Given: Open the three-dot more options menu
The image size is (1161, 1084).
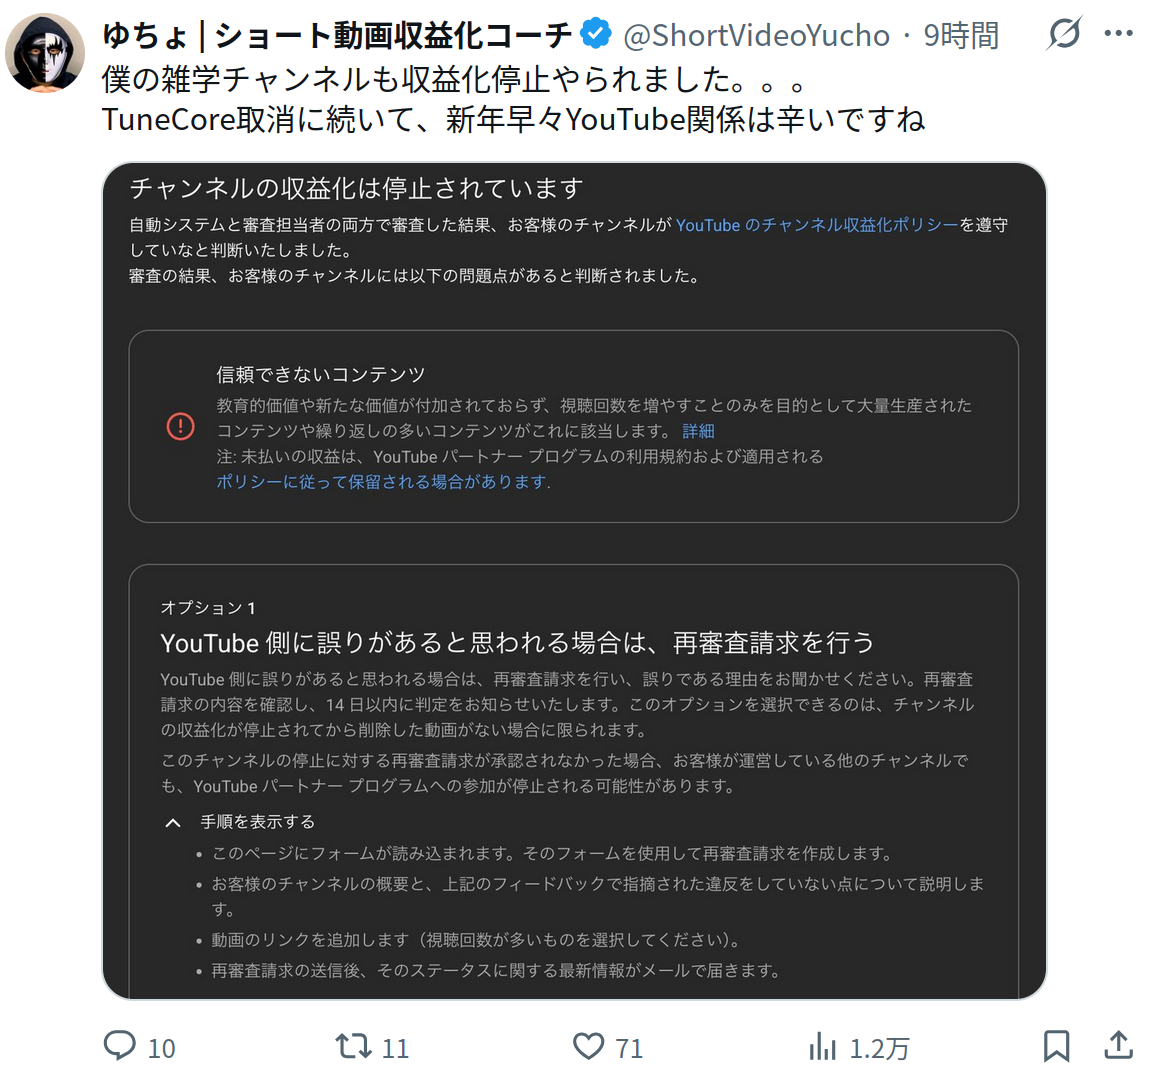Looking at the screenshot, I should point(1119,34).
